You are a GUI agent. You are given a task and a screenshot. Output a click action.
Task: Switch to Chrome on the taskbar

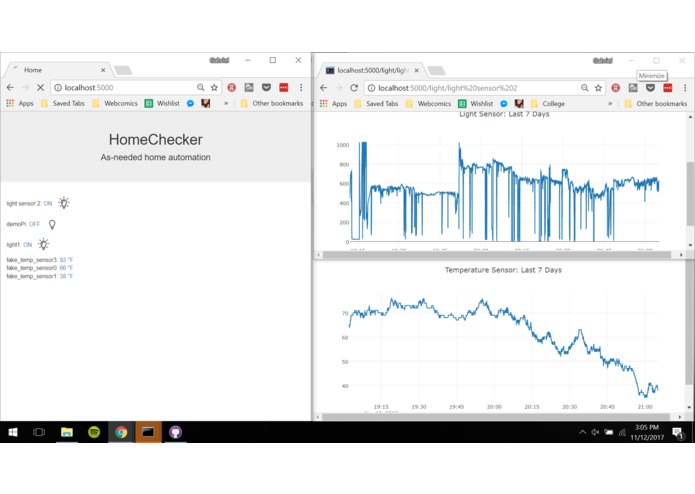click(121, 432)
